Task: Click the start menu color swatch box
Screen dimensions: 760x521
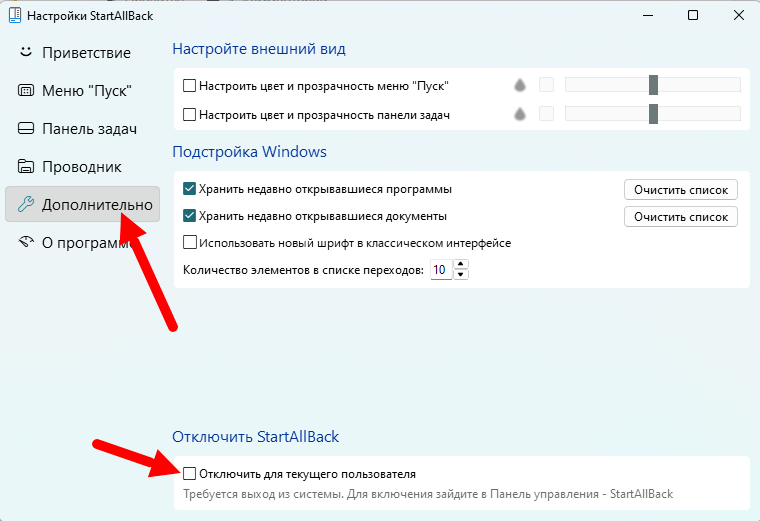Action: click(x=546, y=85)
